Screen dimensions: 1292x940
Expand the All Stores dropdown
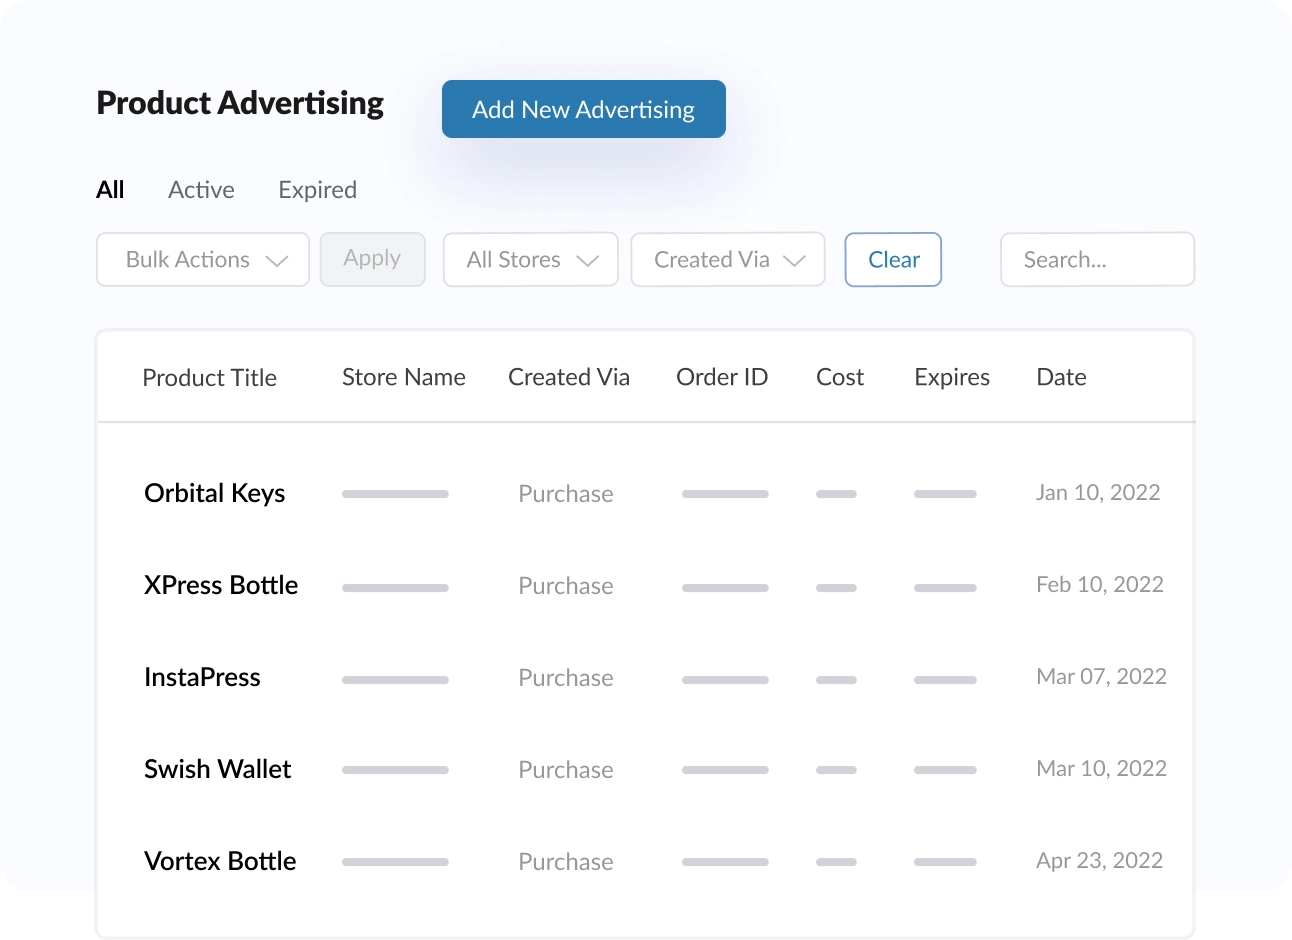pyautogui.click(x=531, y=260)
